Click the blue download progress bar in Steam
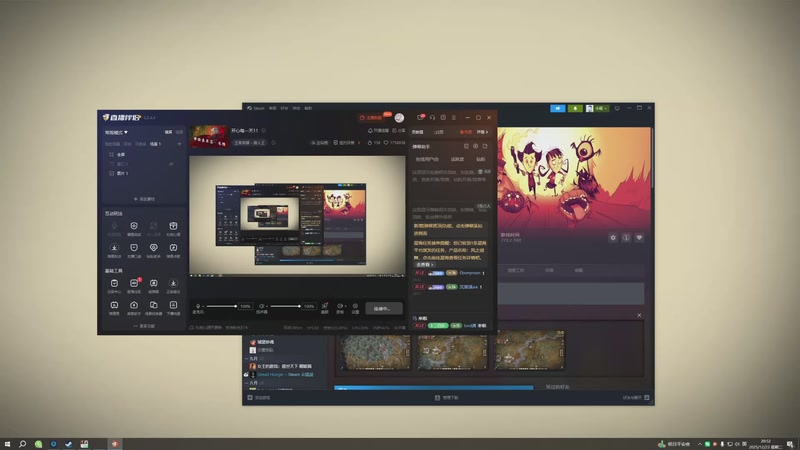The image size is (800, 450). (434, 388)
